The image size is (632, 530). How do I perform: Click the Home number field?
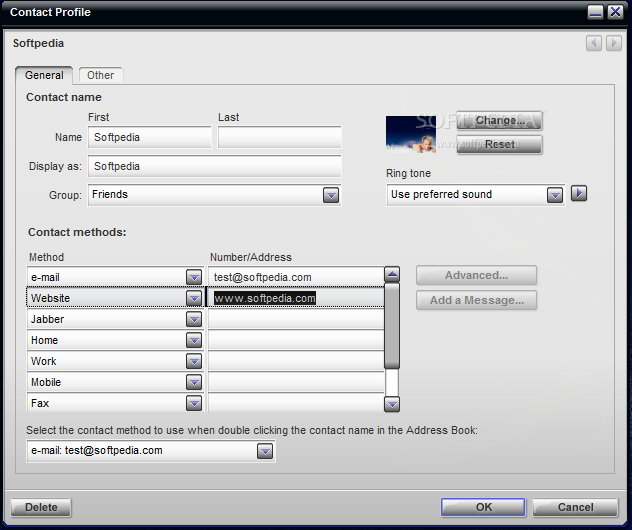[296, 340]
